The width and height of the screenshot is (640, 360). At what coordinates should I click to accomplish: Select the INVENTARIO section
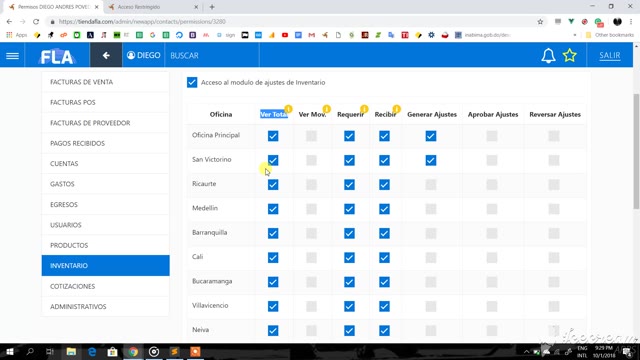(x=105, y=266)
